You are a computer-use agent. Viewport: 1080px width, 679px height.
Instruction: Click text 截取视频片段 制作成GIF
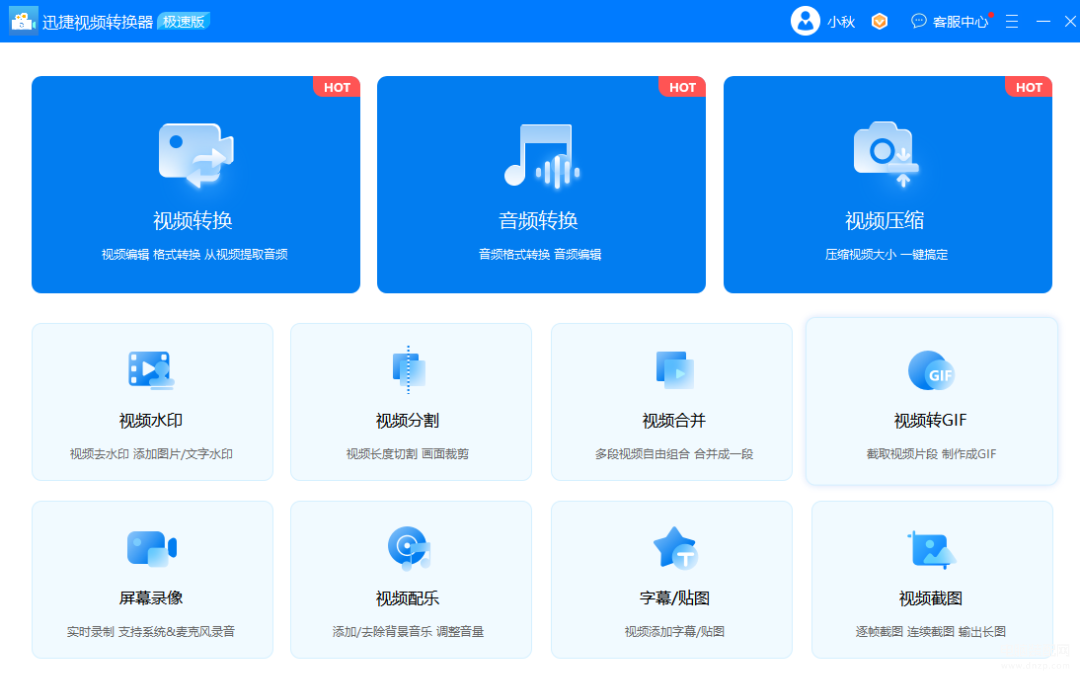coord(931,454)
